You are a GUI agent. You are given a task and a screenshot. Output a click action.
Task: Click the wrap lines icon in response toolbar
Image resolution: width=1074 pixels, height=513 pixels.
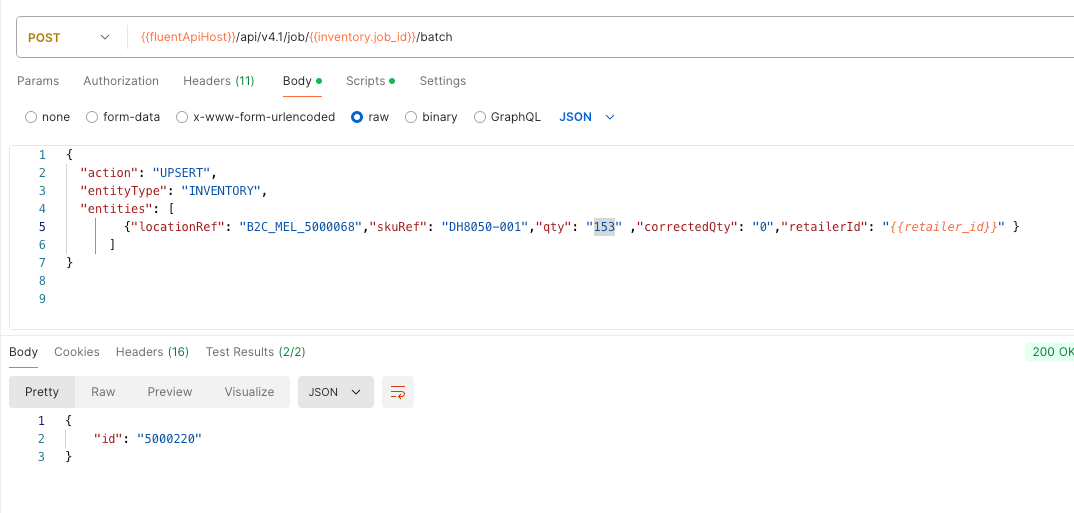pyautogui.click(x=398, y=392)
